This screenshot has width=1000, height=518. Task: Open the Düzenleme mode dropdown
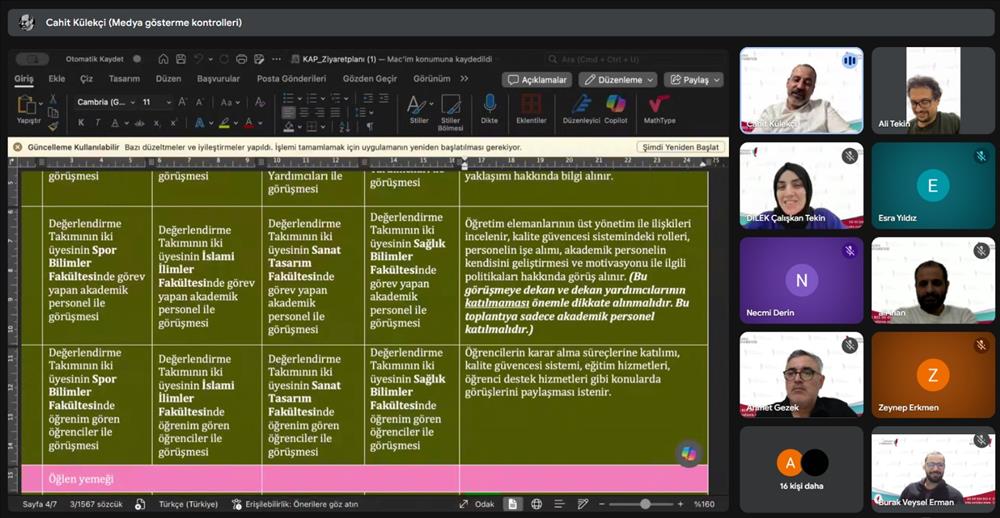[x=617, y=80]
